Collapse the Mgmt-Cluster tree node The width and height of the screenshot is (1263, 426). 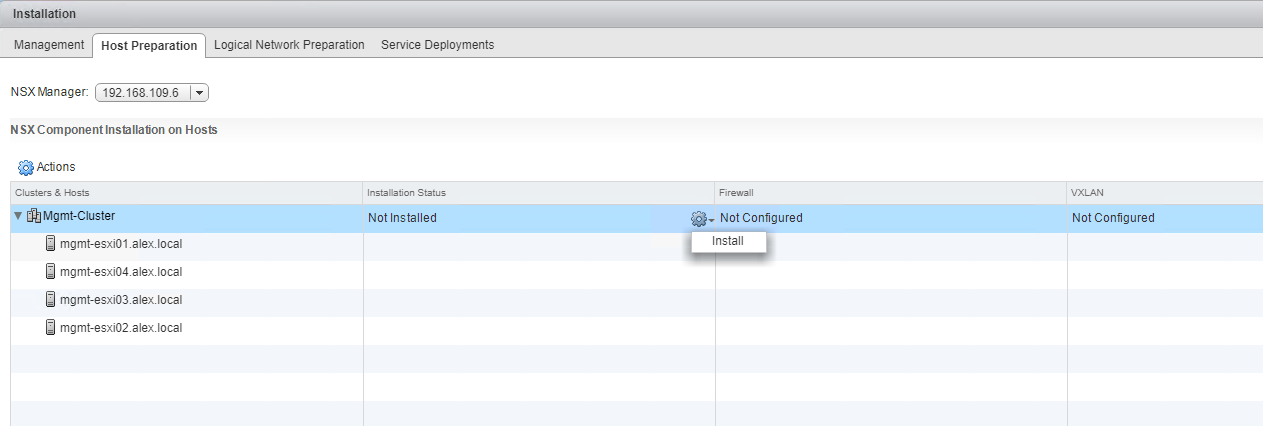pos(18,216)
